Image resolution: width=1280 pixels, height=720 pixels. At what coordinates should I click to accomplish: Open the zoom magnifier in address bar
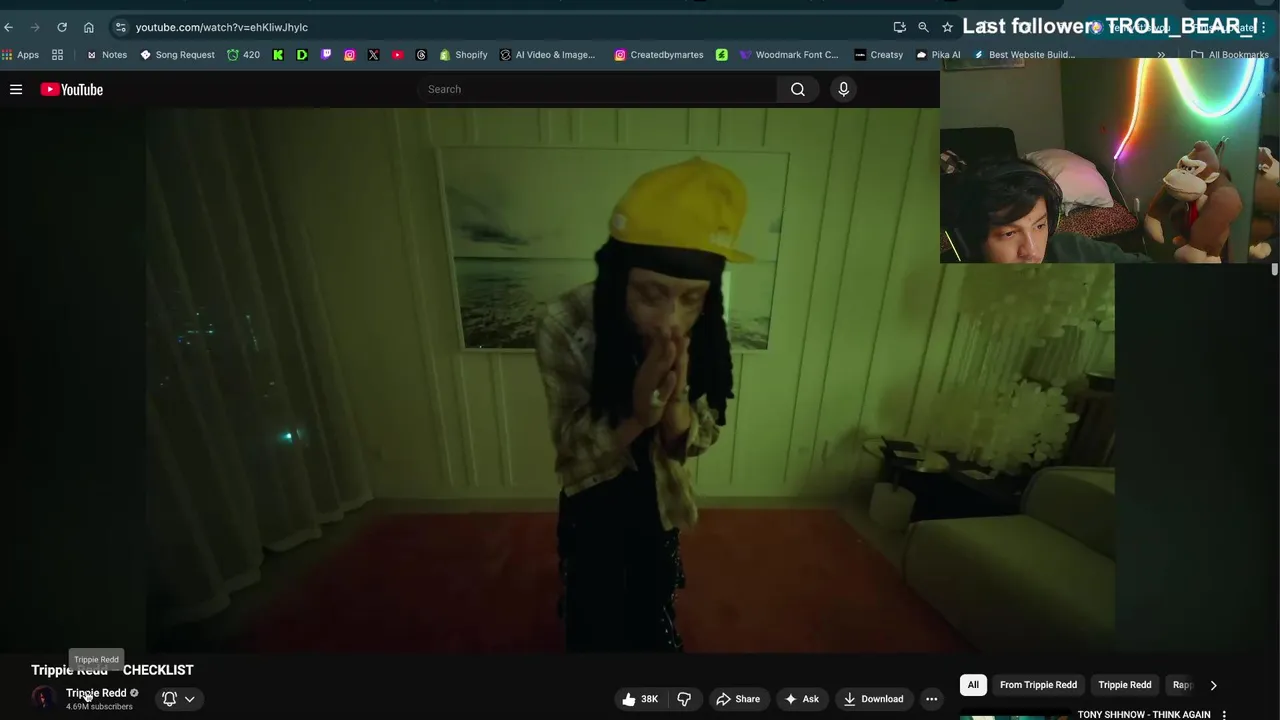coord(923,27)
